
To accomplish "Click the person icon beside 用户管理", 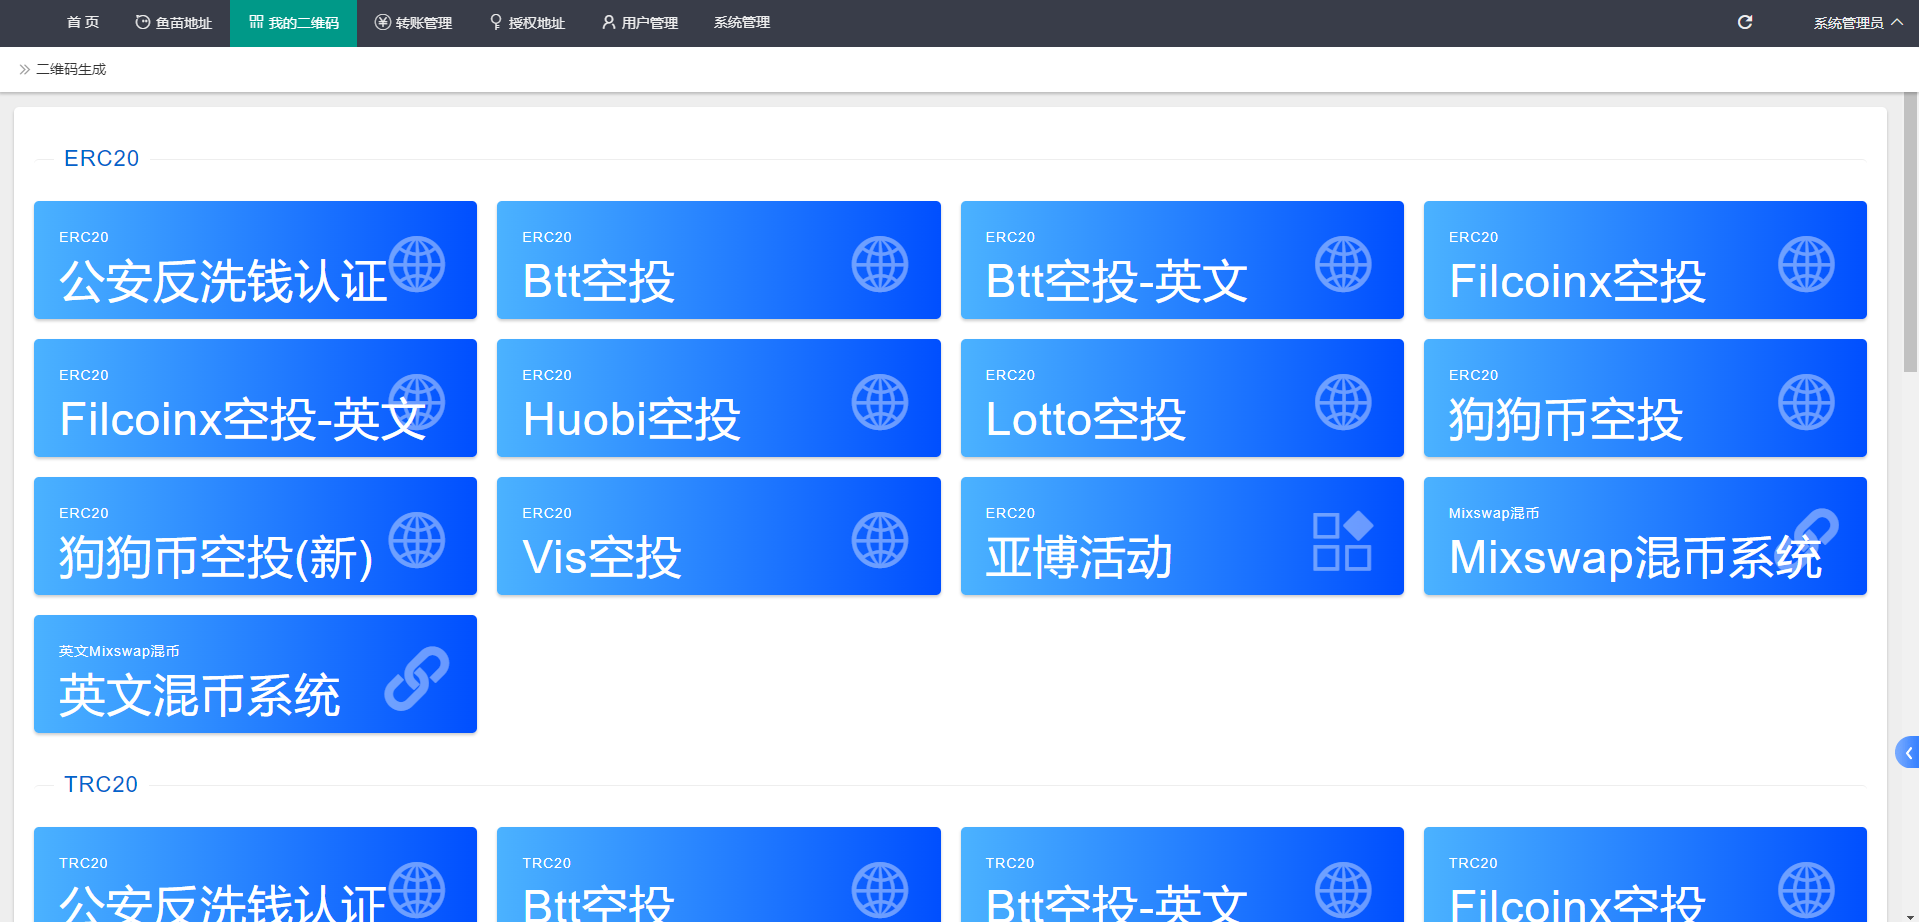I will point(607,21).
